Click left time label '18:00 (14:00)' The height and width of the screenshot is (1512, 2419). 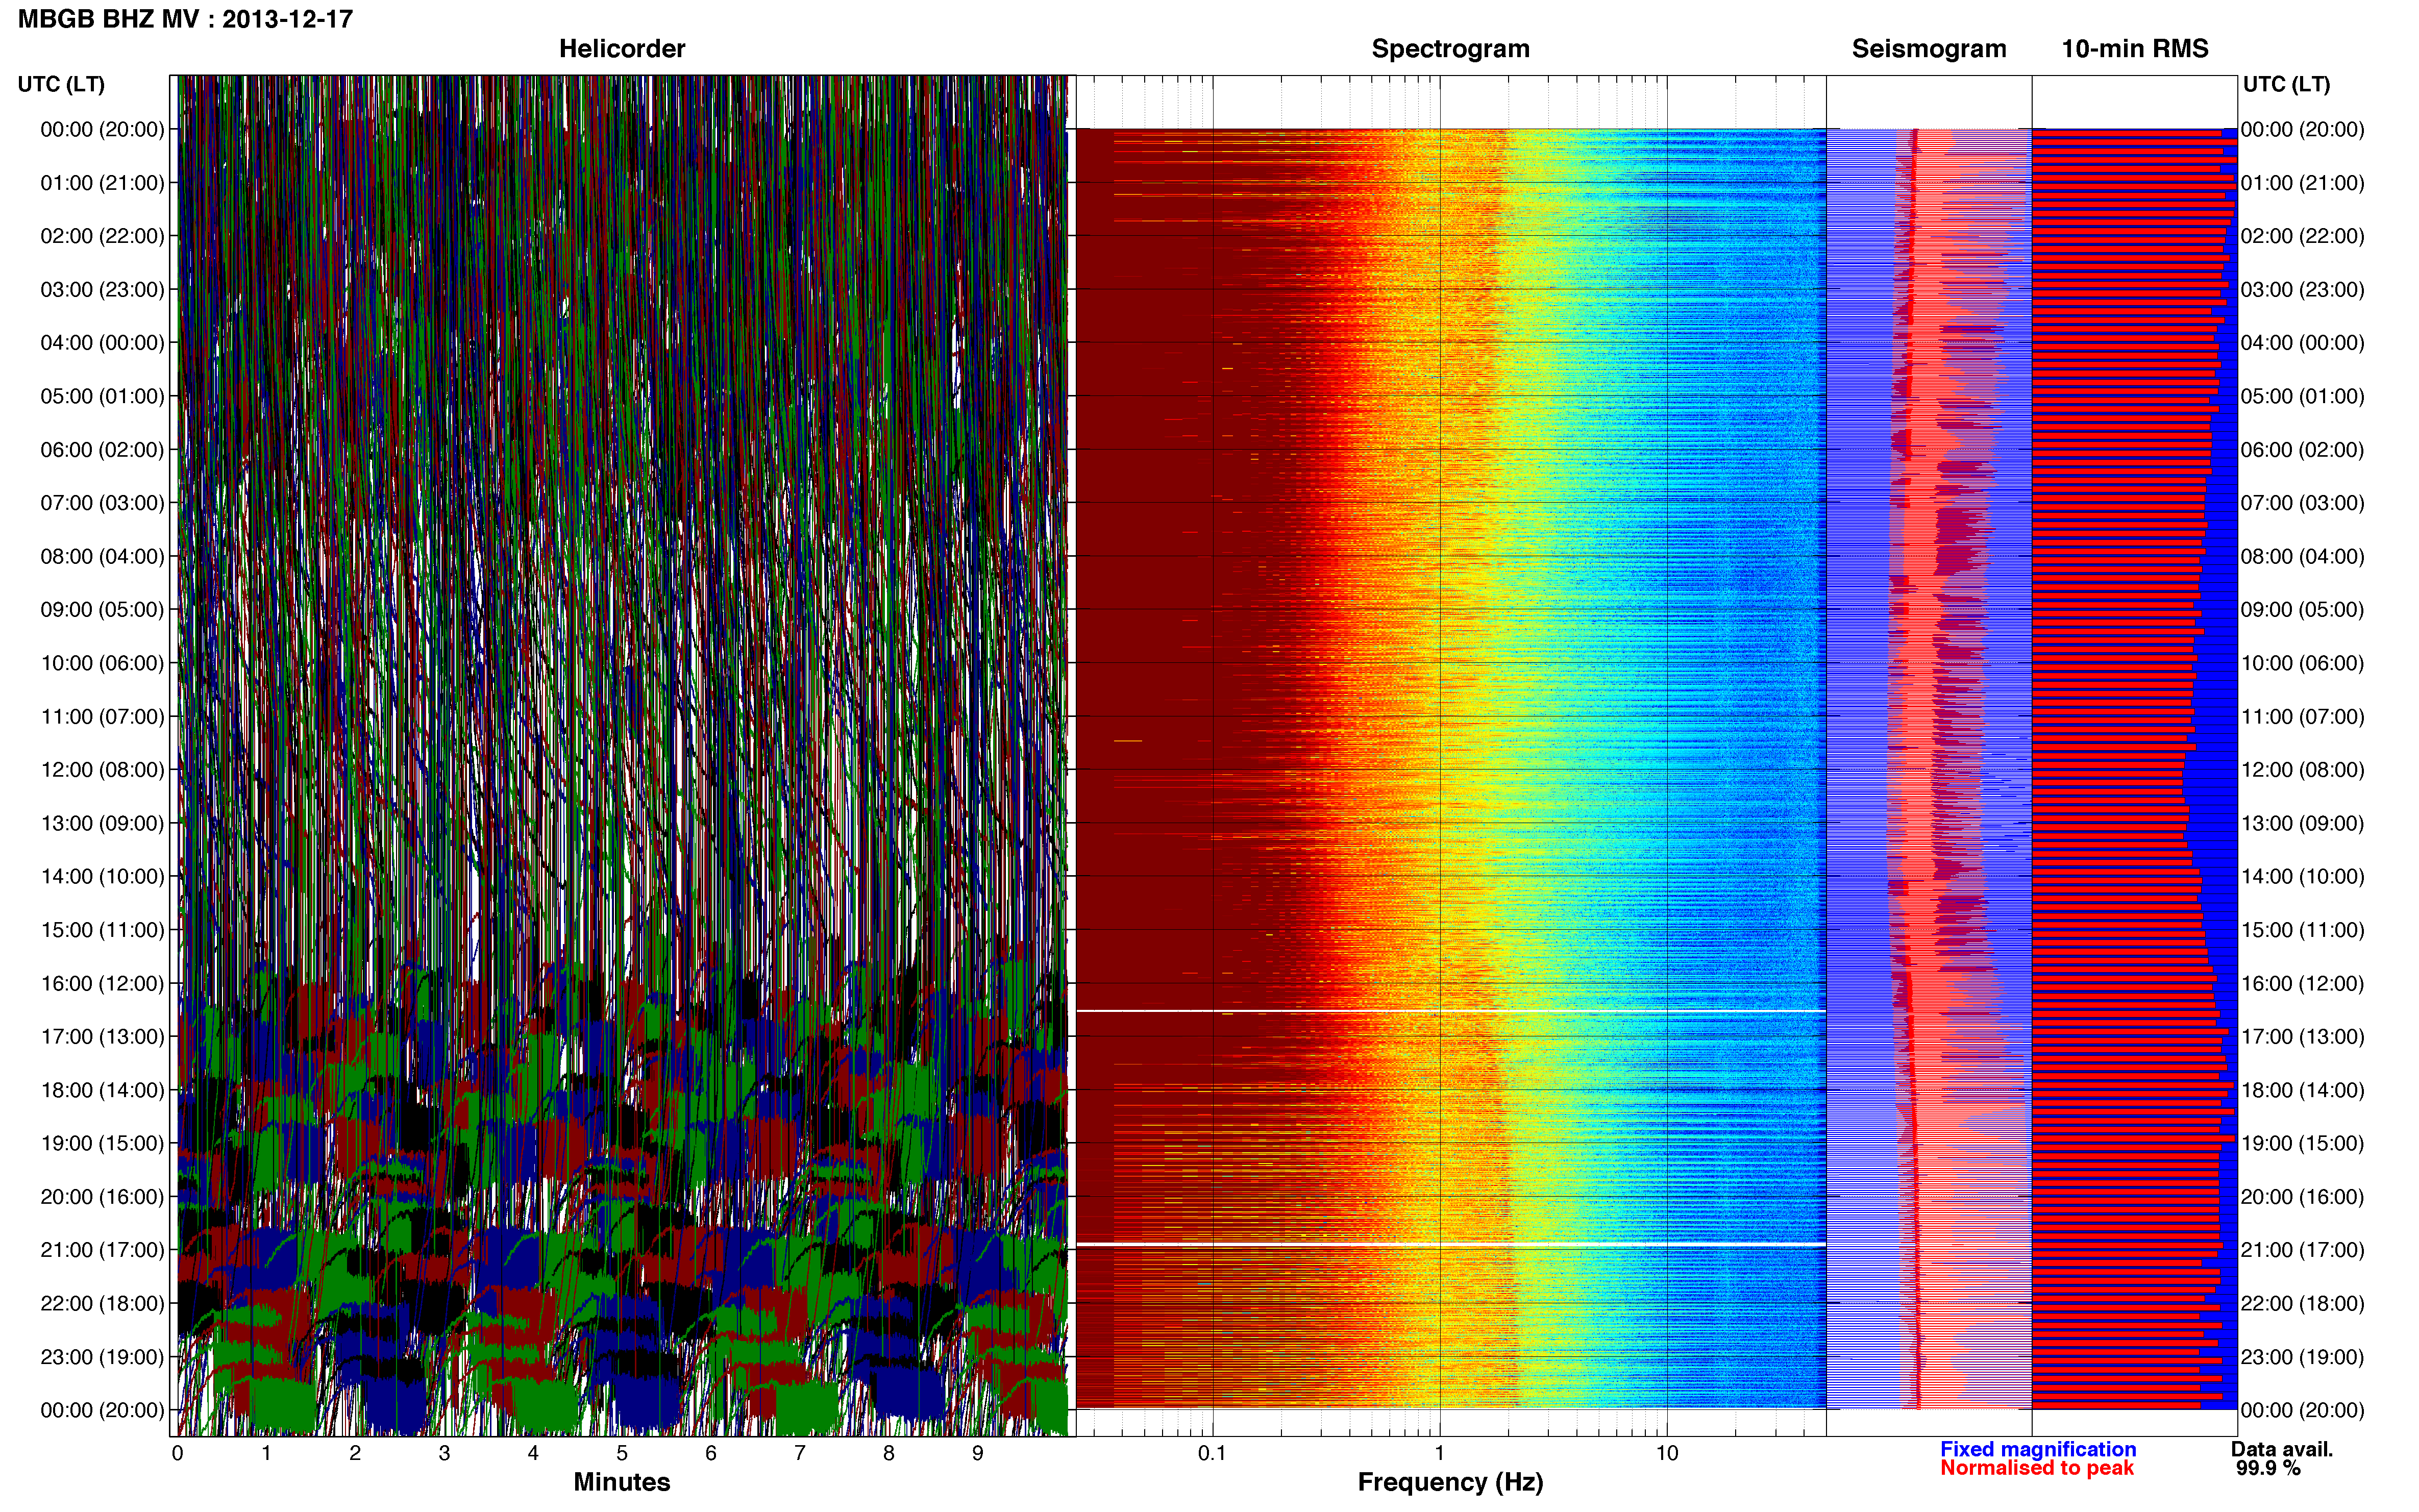point(102,1090)
